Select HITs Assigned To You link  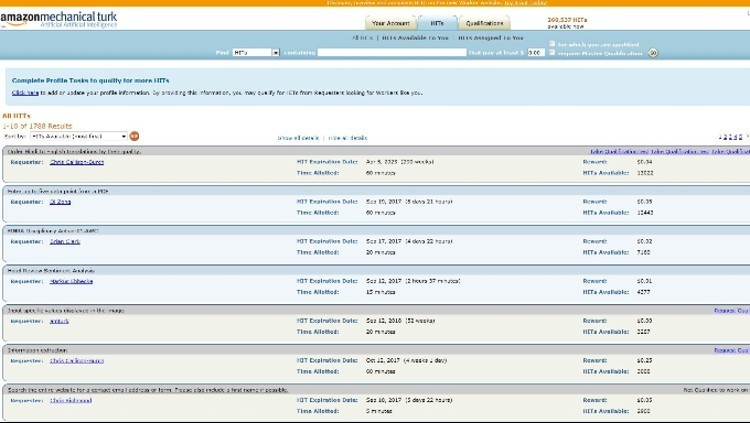click(491, 38)
